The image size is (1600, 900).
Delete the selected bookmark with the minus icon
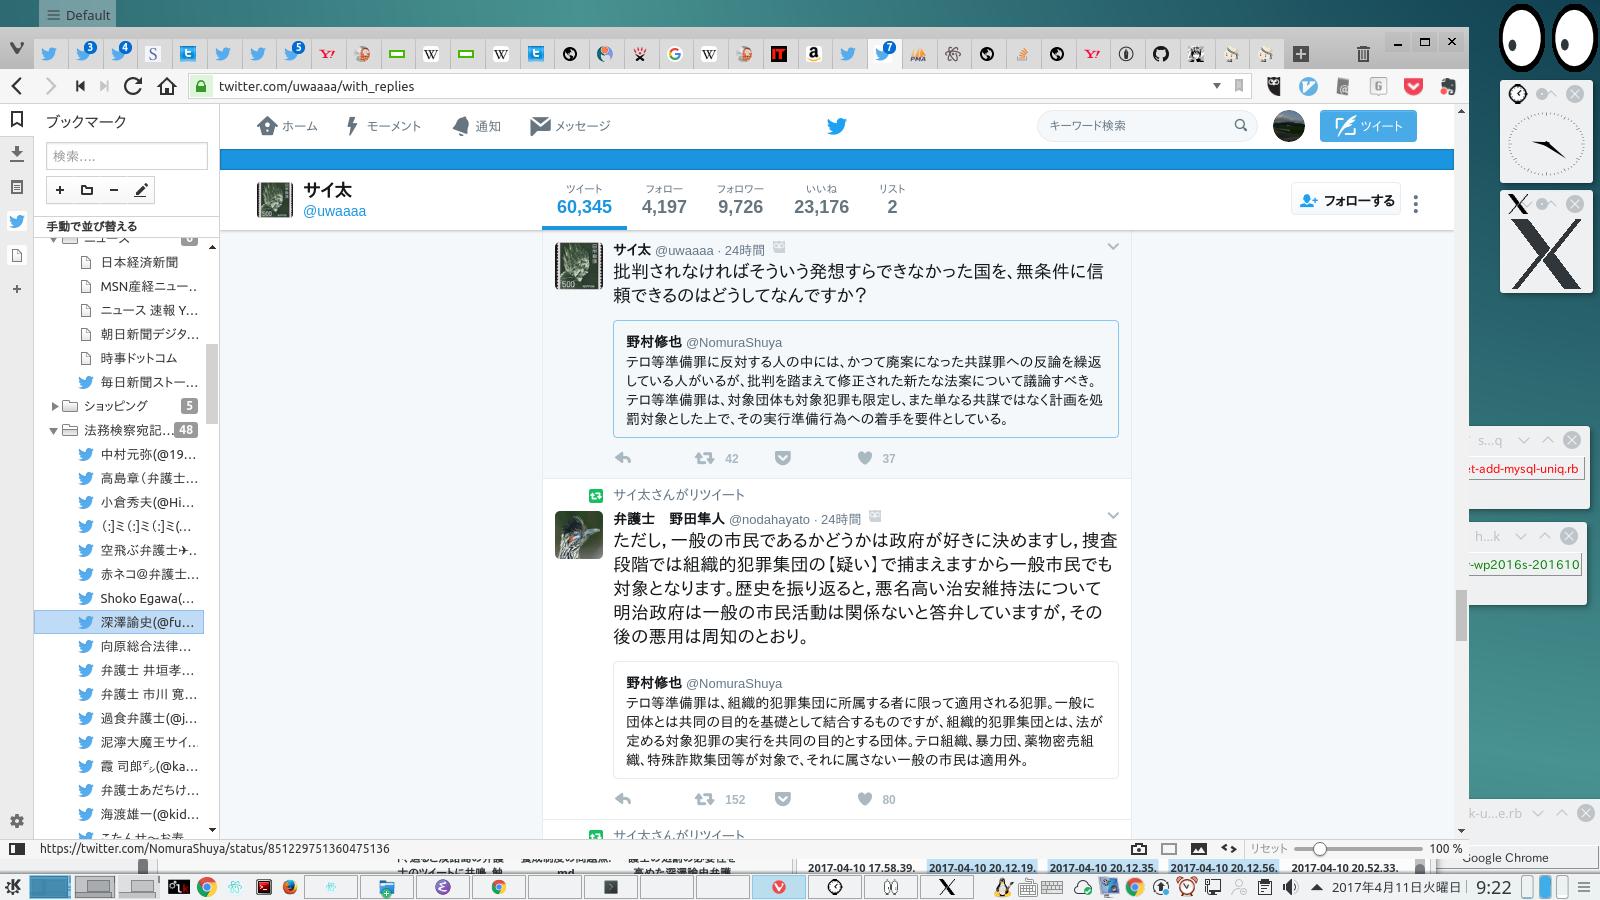(114, 190)
